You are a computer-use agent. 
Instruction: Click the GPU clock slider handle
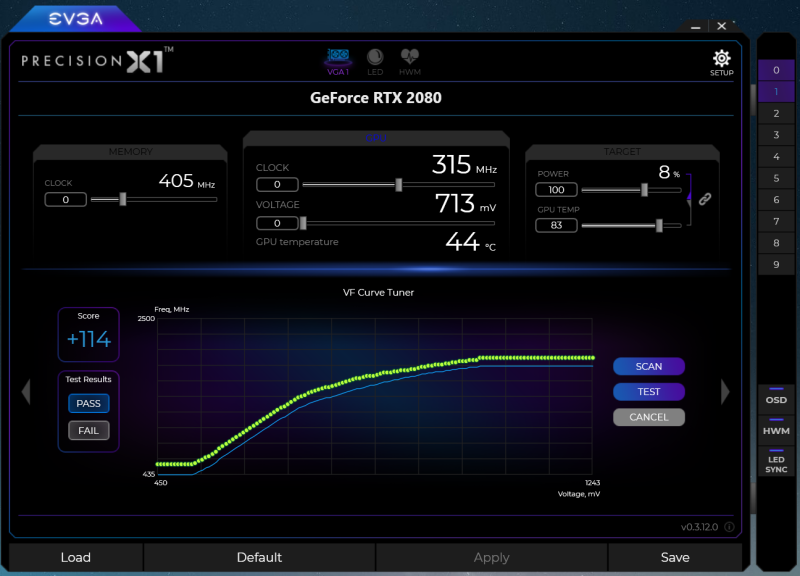399,185
